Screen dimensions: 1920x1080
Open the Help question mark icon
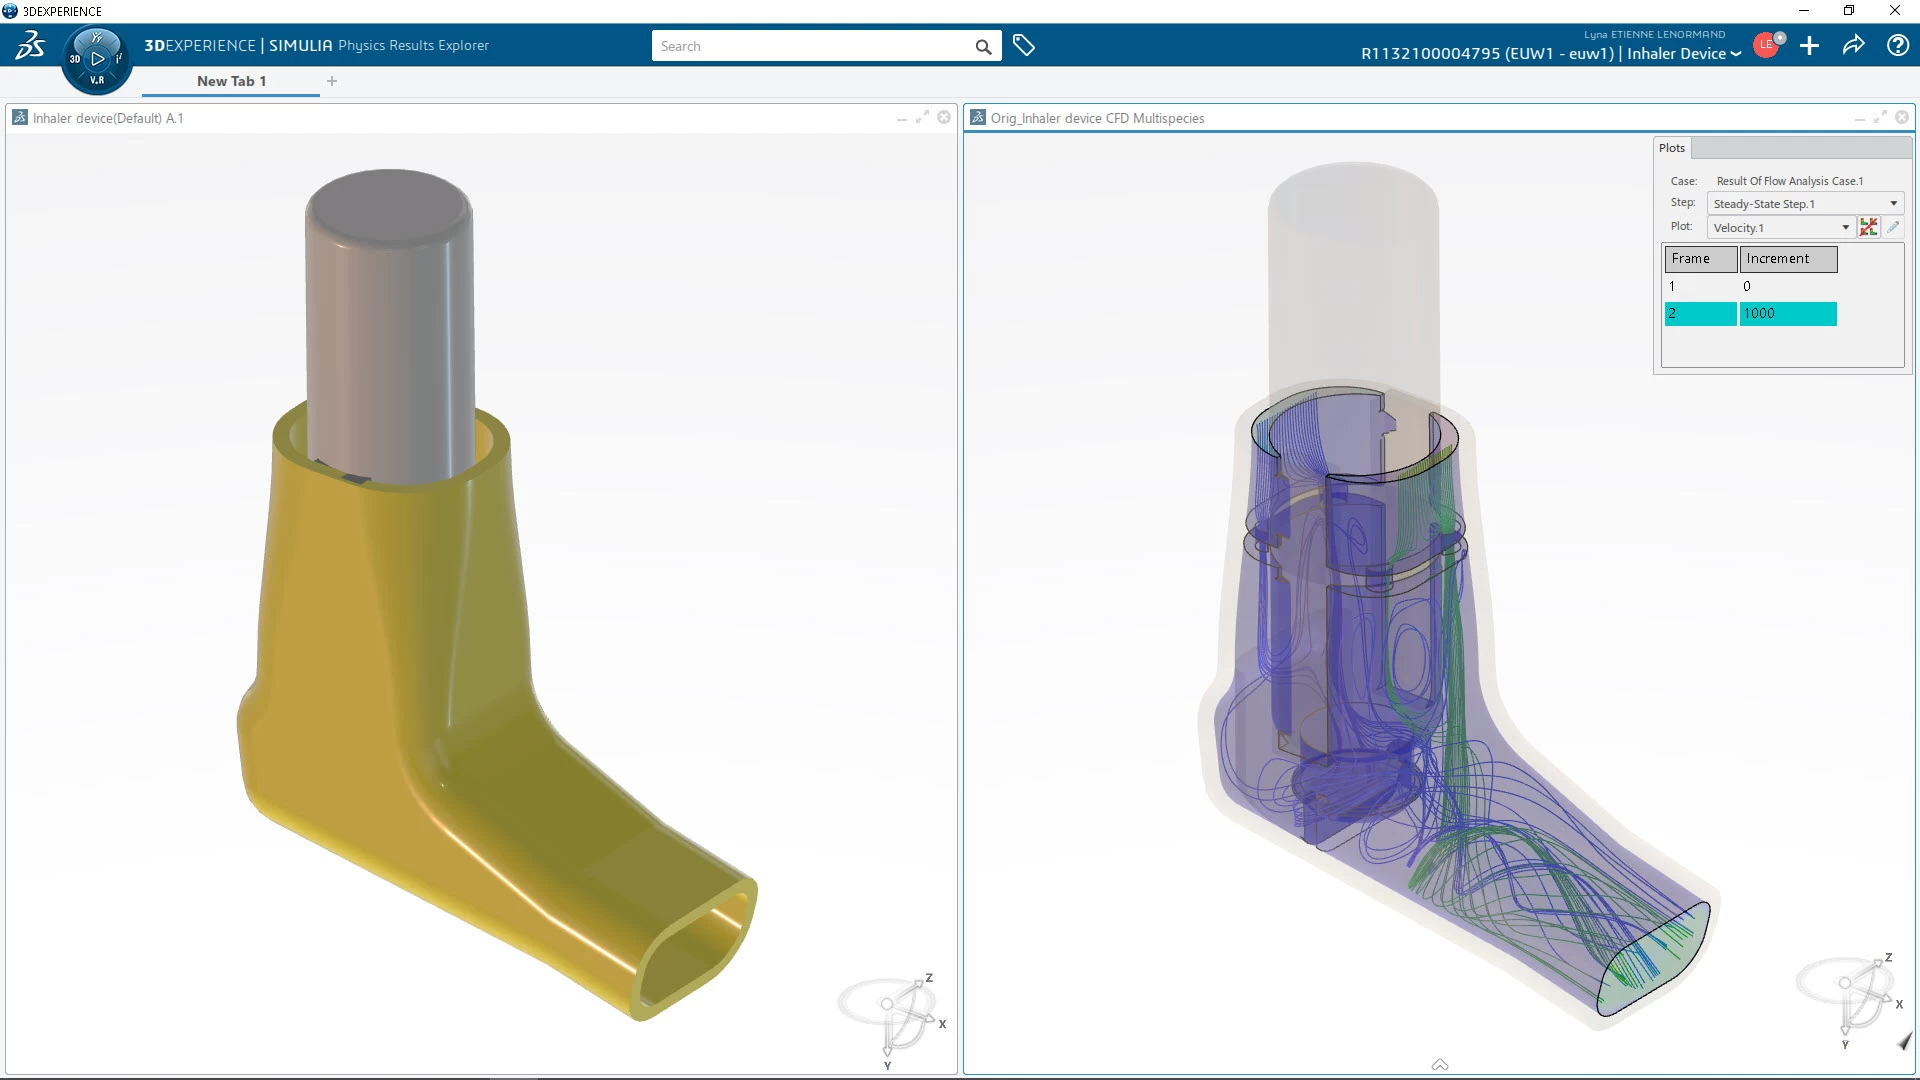click(1897, 46)
